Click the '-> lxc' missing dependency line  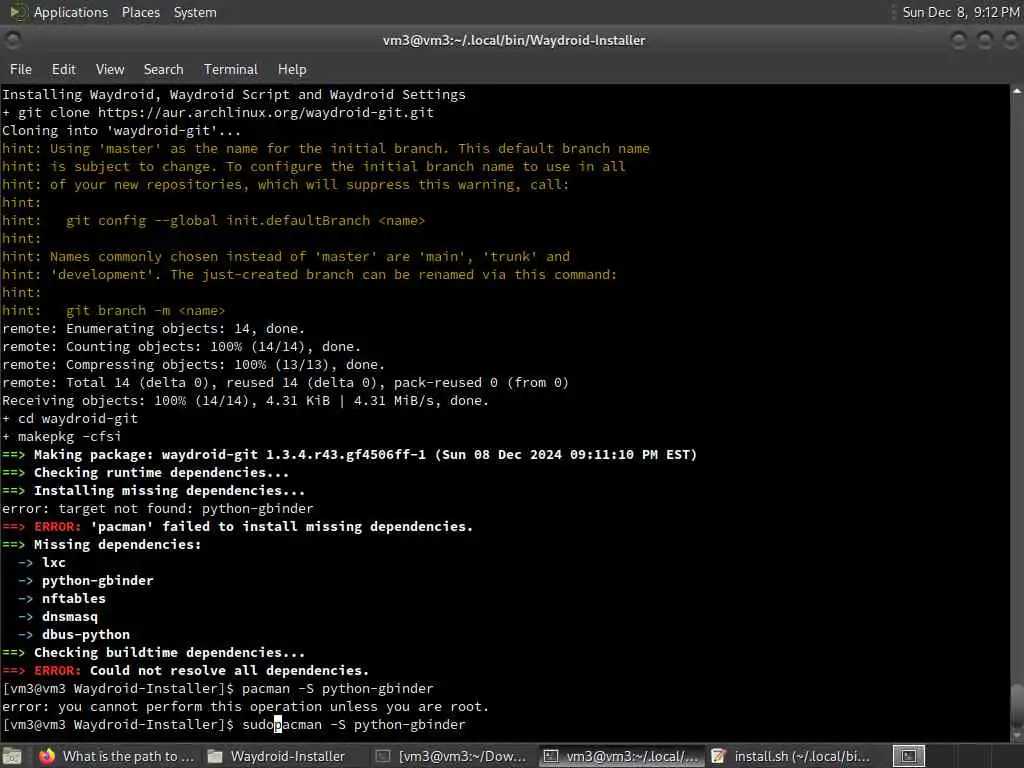(41, 562)
